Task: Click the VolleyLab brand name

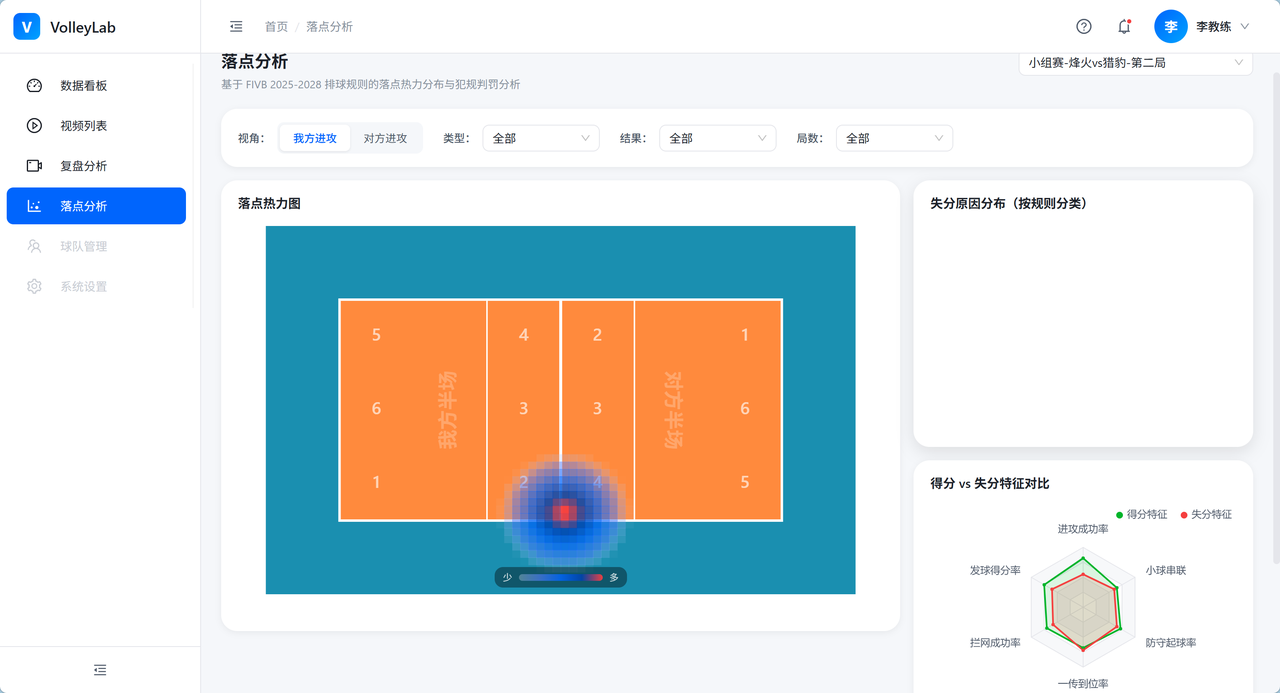Action: (x=83, y=28)
